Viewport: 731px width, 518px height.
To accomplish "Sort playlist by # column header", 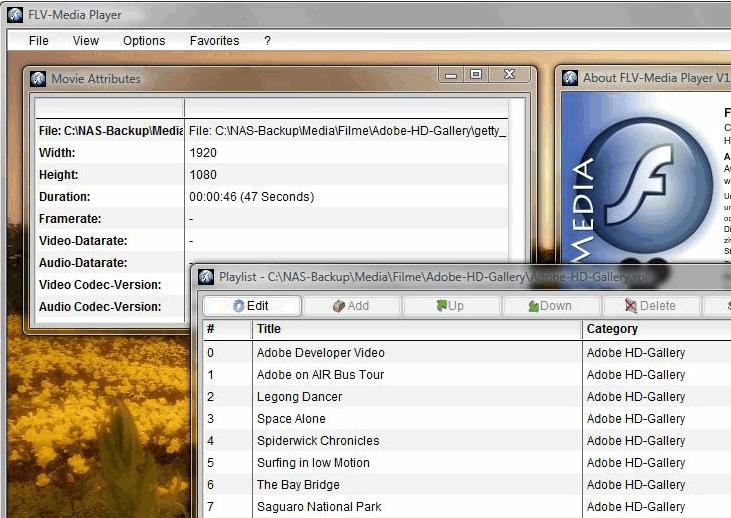I will (x=228, y=329).
